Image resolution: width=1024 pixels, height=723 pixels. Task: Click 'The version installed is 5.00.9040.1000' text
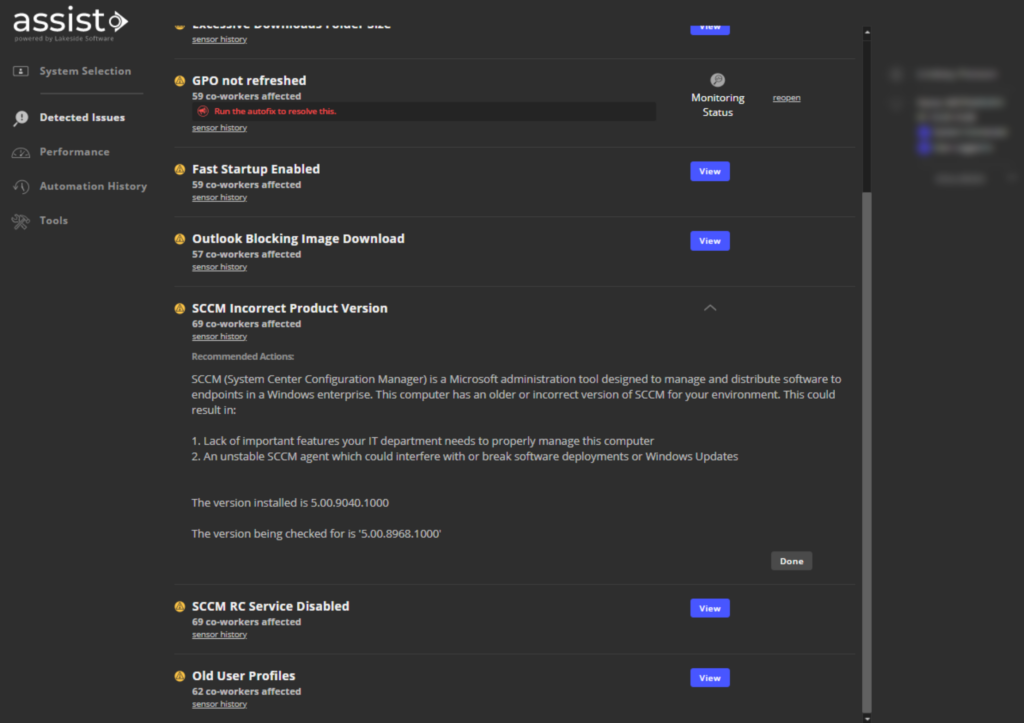290,503
